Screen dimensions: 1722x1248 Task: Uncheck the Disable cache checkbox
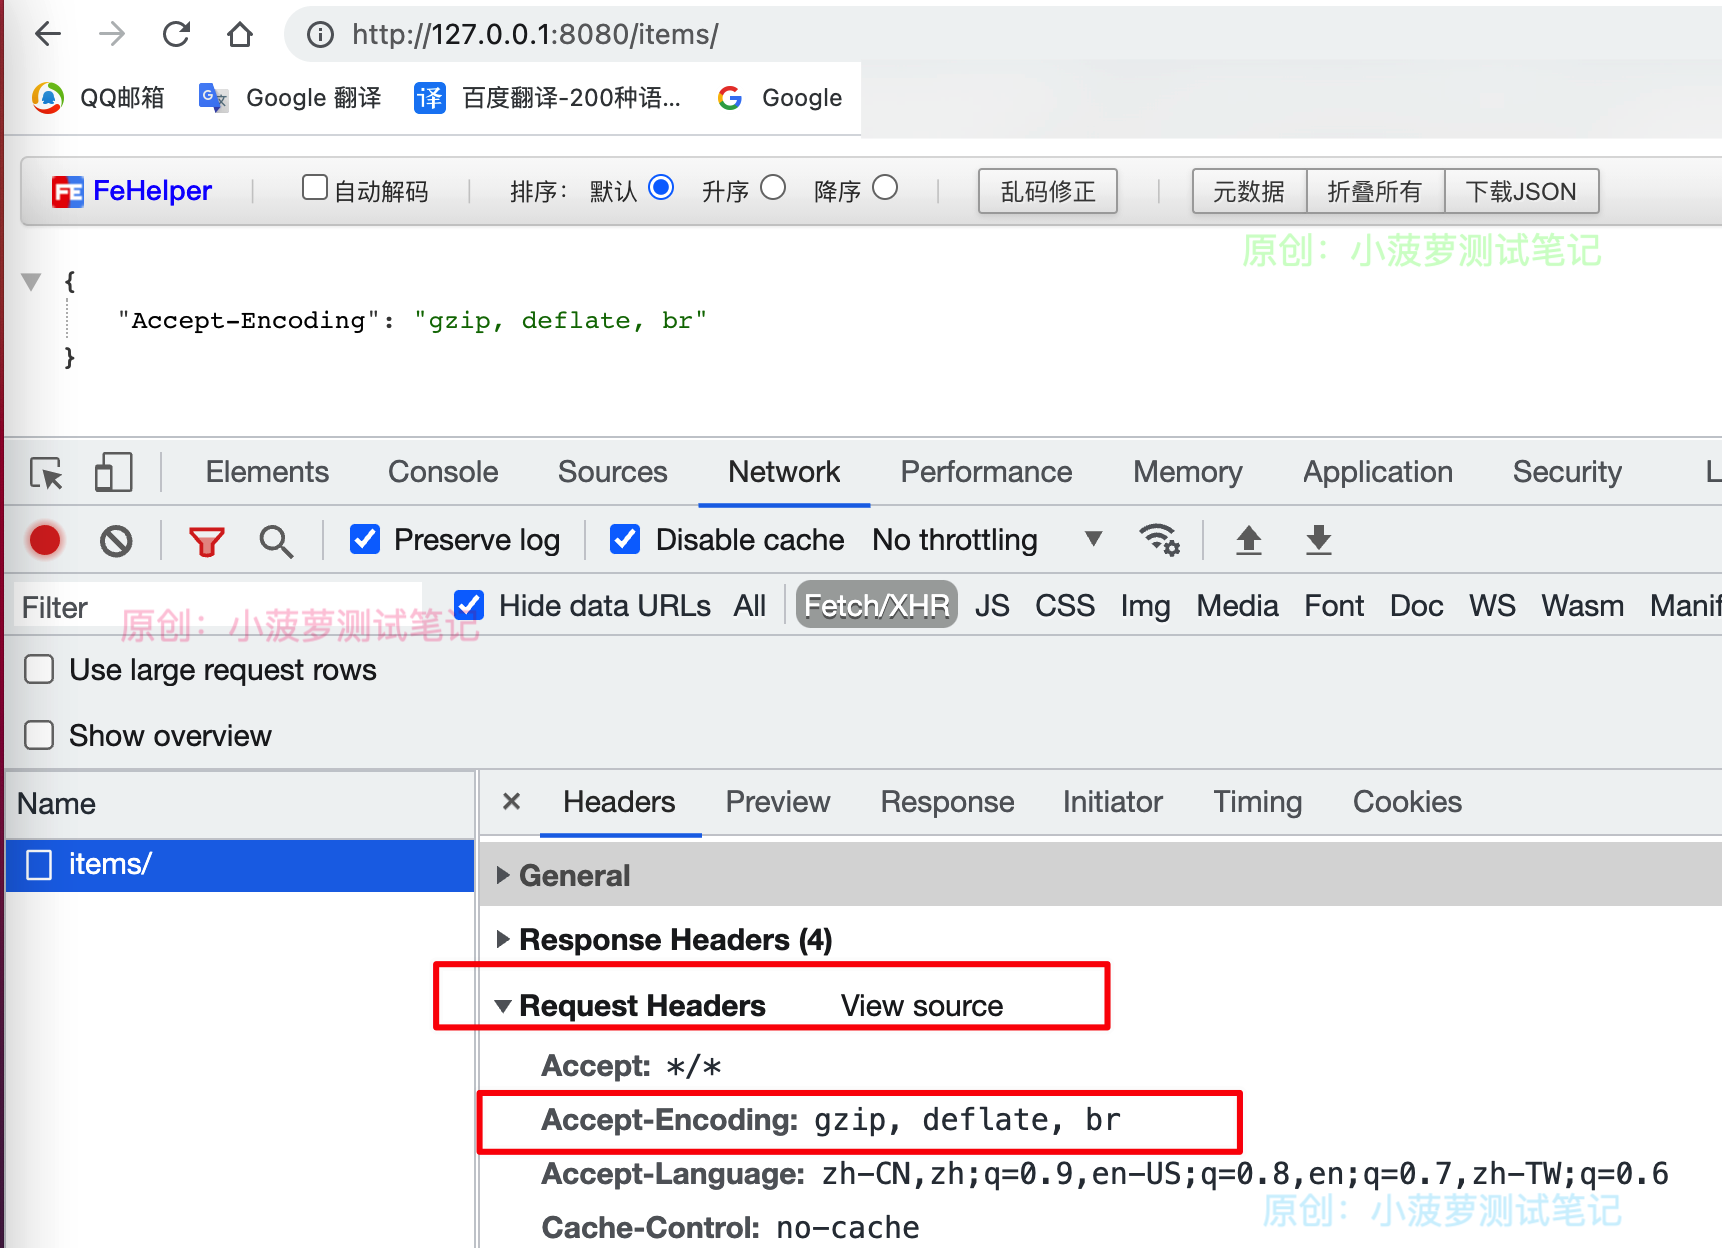tap(625, 540)
